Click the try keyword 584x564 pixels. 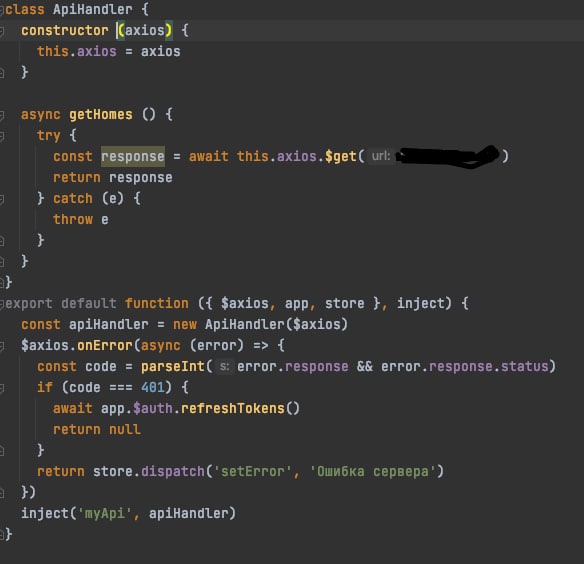[x=48, y=136]
